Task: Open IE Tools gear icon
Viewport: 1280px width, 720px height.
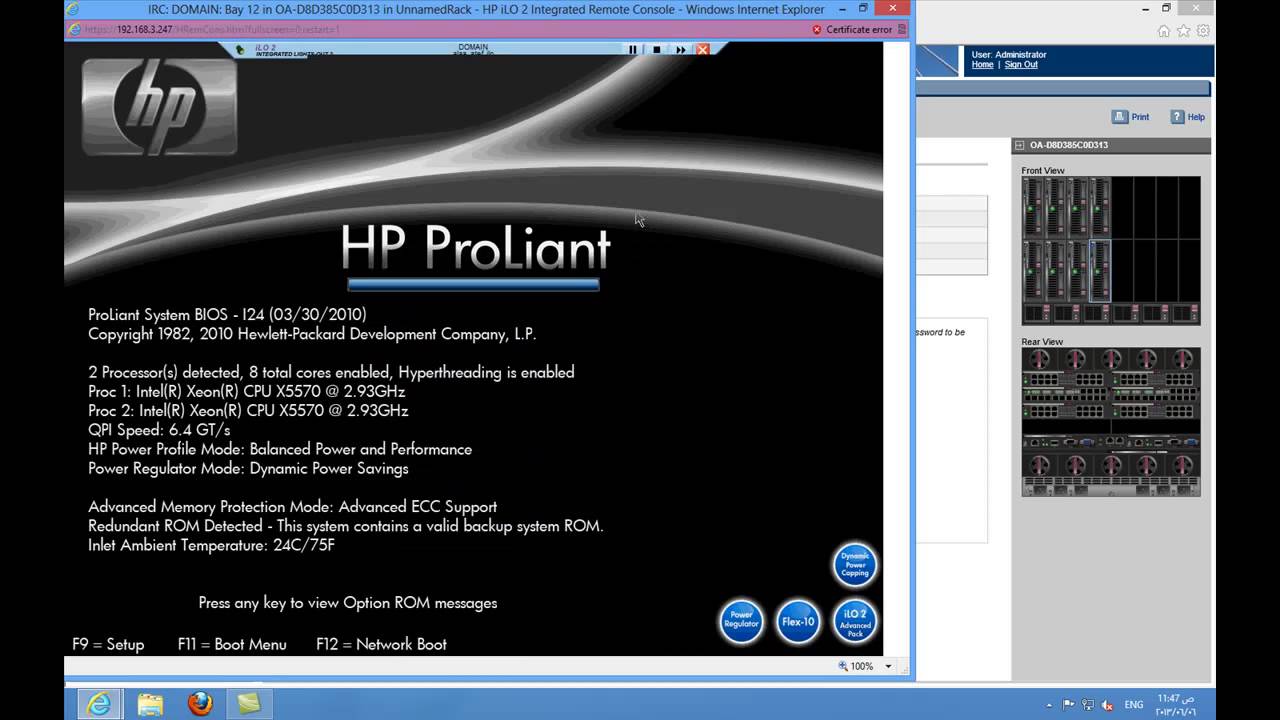Action: pos(1203,31)
